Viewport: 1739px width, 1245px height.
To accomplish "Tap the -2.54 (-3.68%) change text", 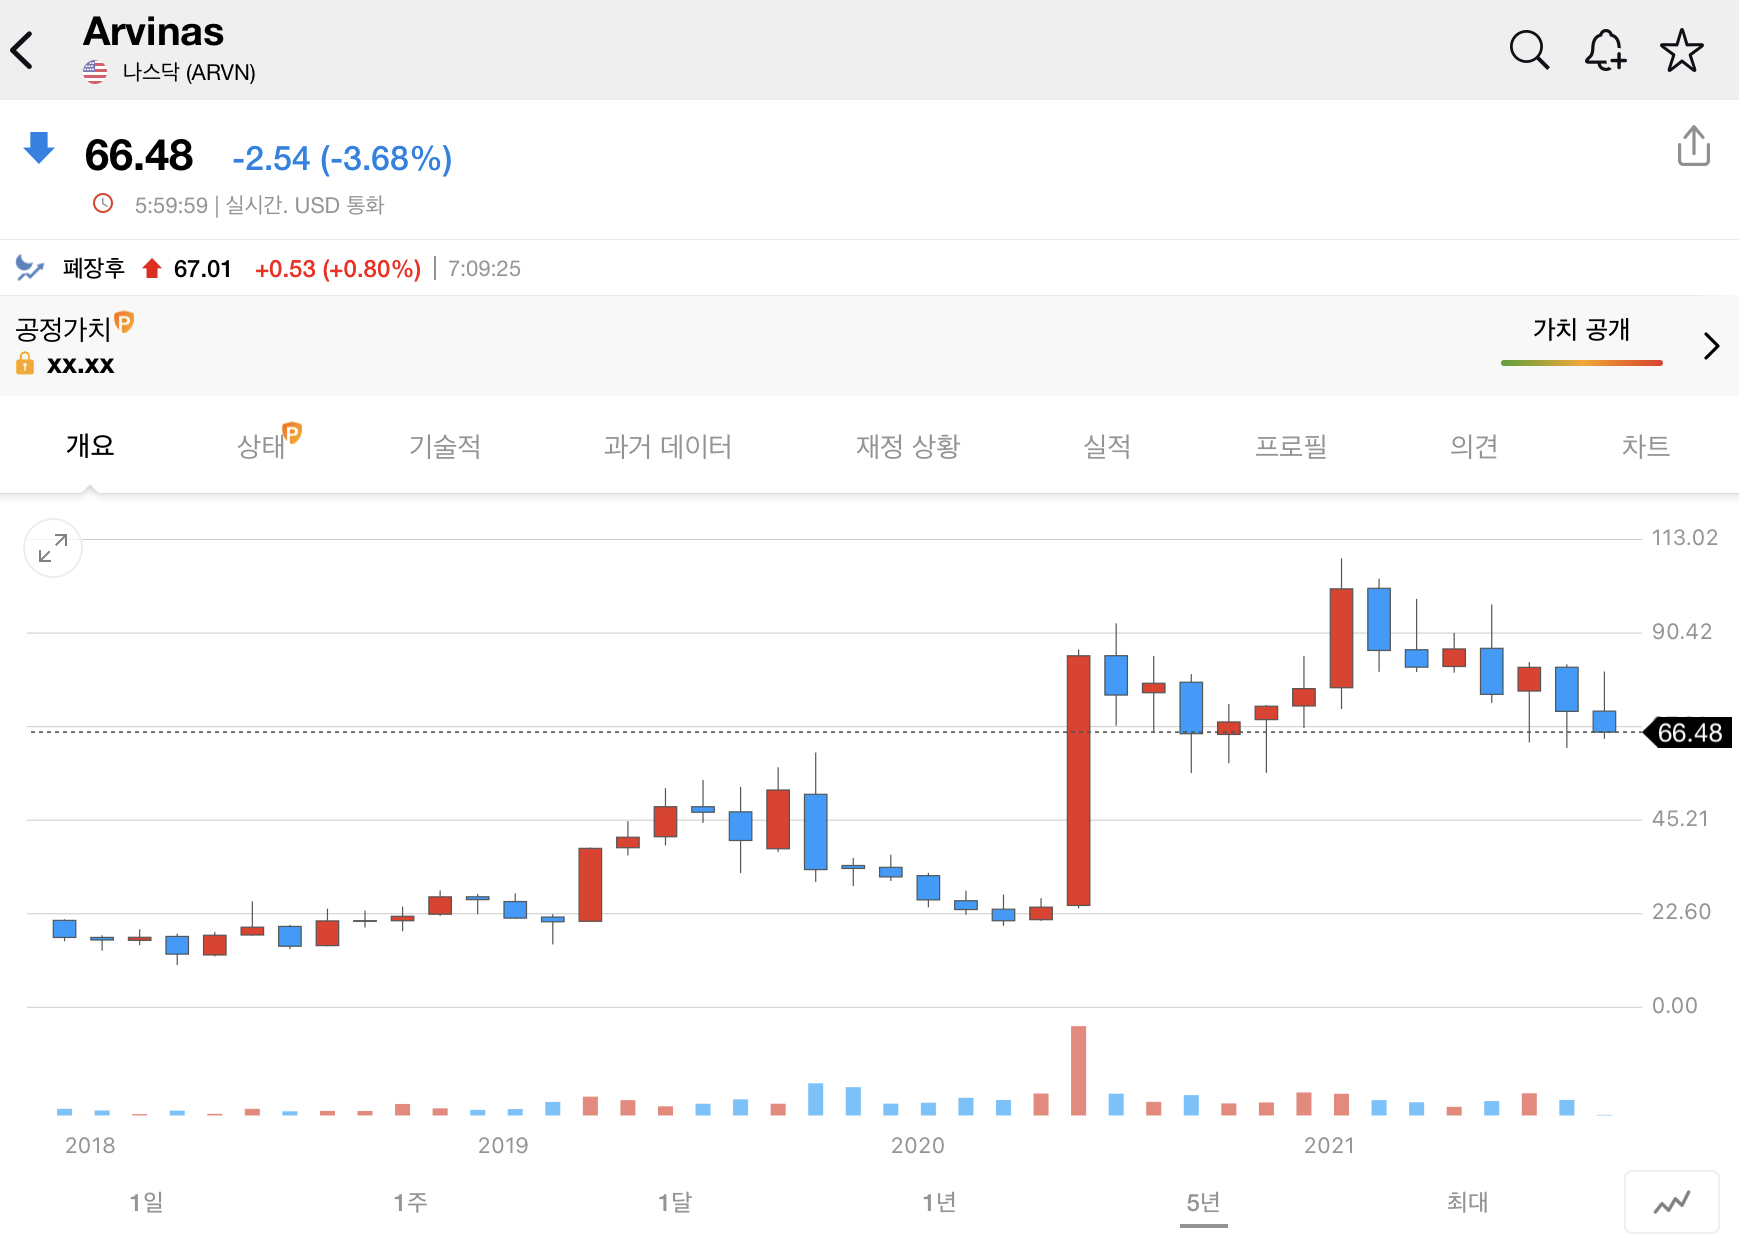I will click(x=342, y=158).
